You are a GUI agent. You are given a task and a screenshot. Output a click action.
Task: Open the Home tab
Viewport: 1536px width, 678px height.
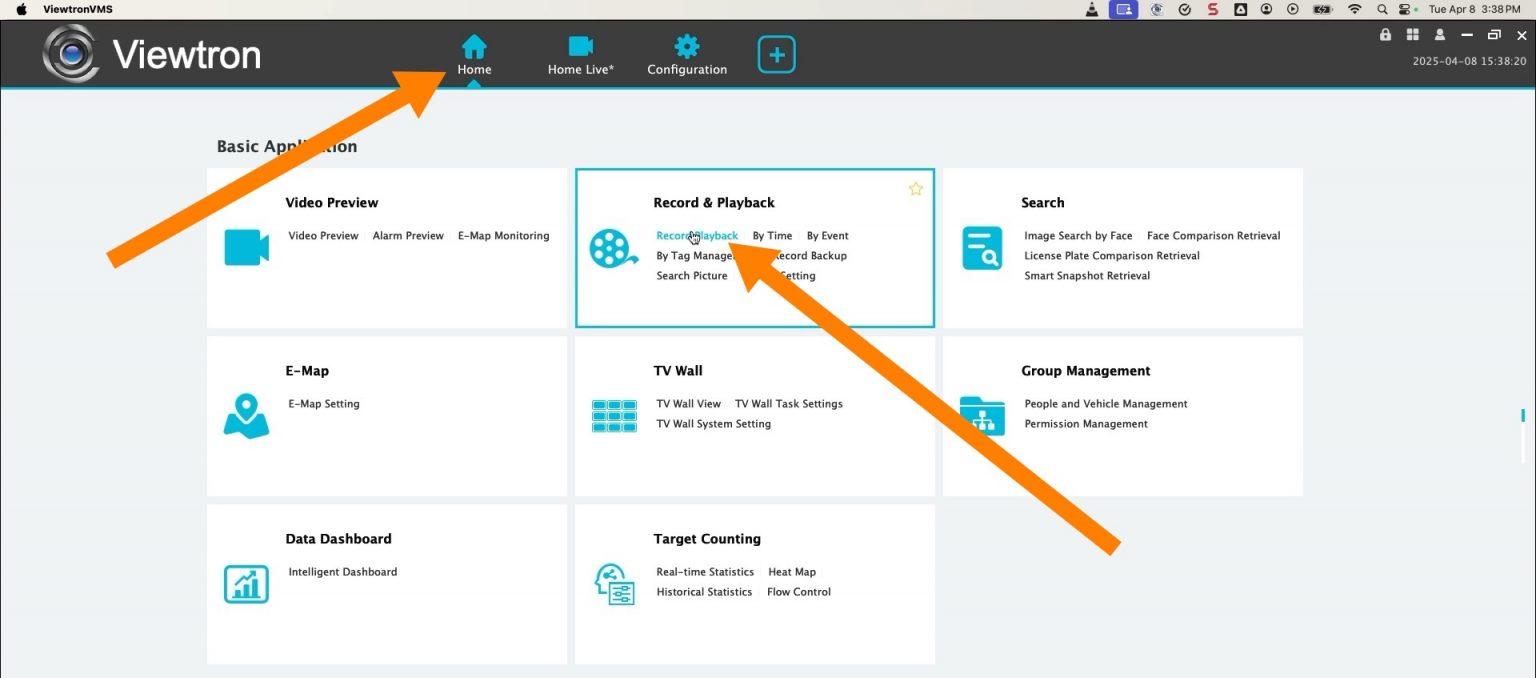pyautogui.click(x=474, y=55)
